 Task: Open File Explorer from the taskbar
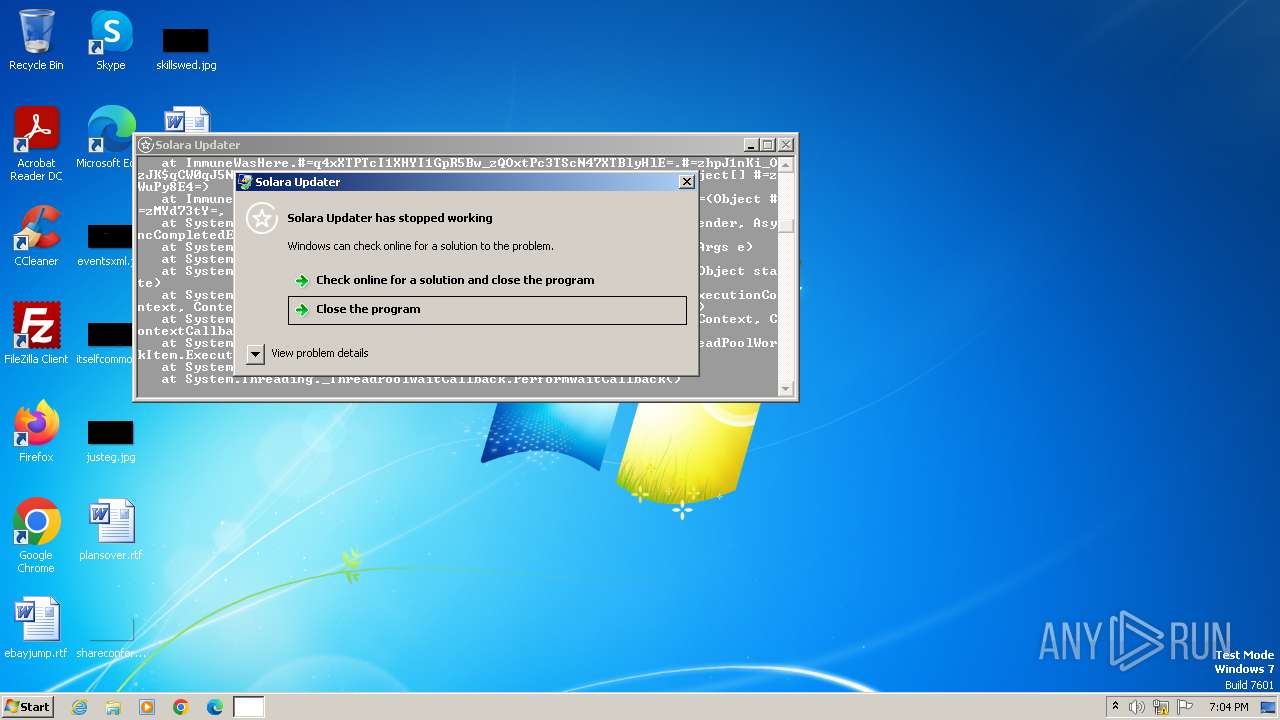tap(113, 707)
